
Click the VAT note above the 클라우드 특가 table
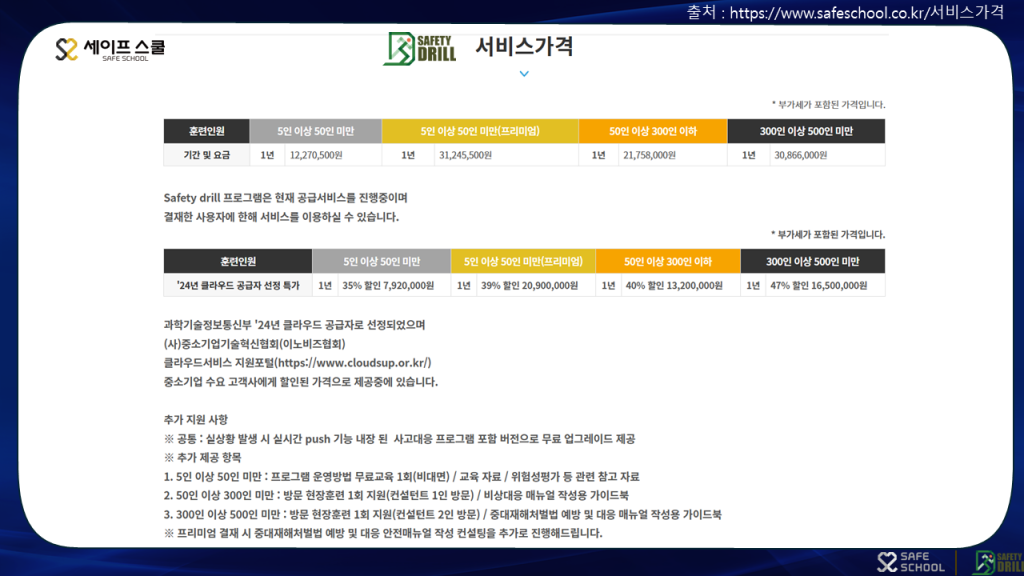click(x=828, y=234)
